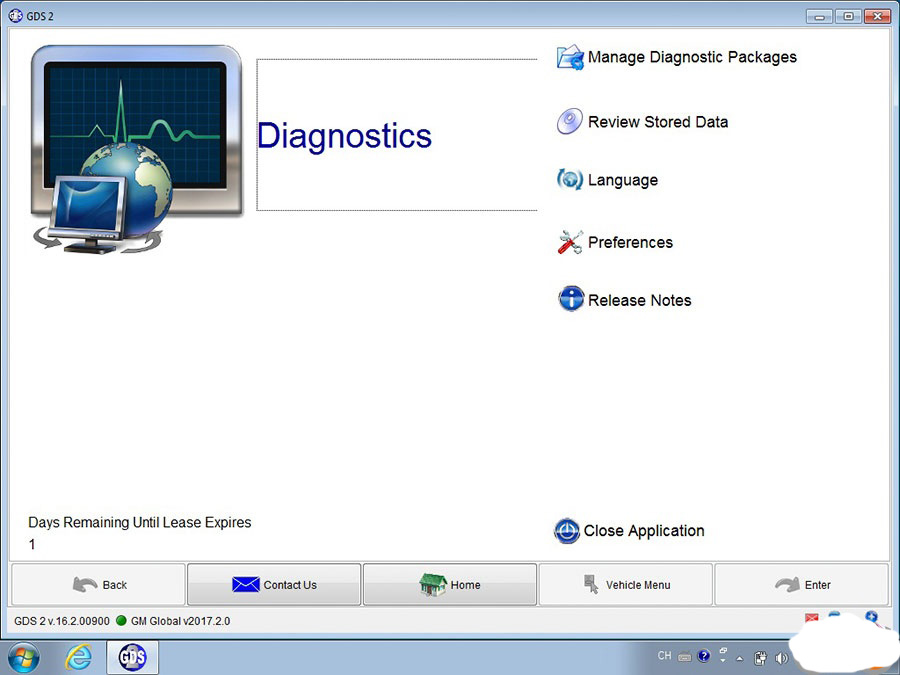This screenshot has height=675, width=900.
Task: Click the info icon beside Release Notes
Action: coord(571,299)
